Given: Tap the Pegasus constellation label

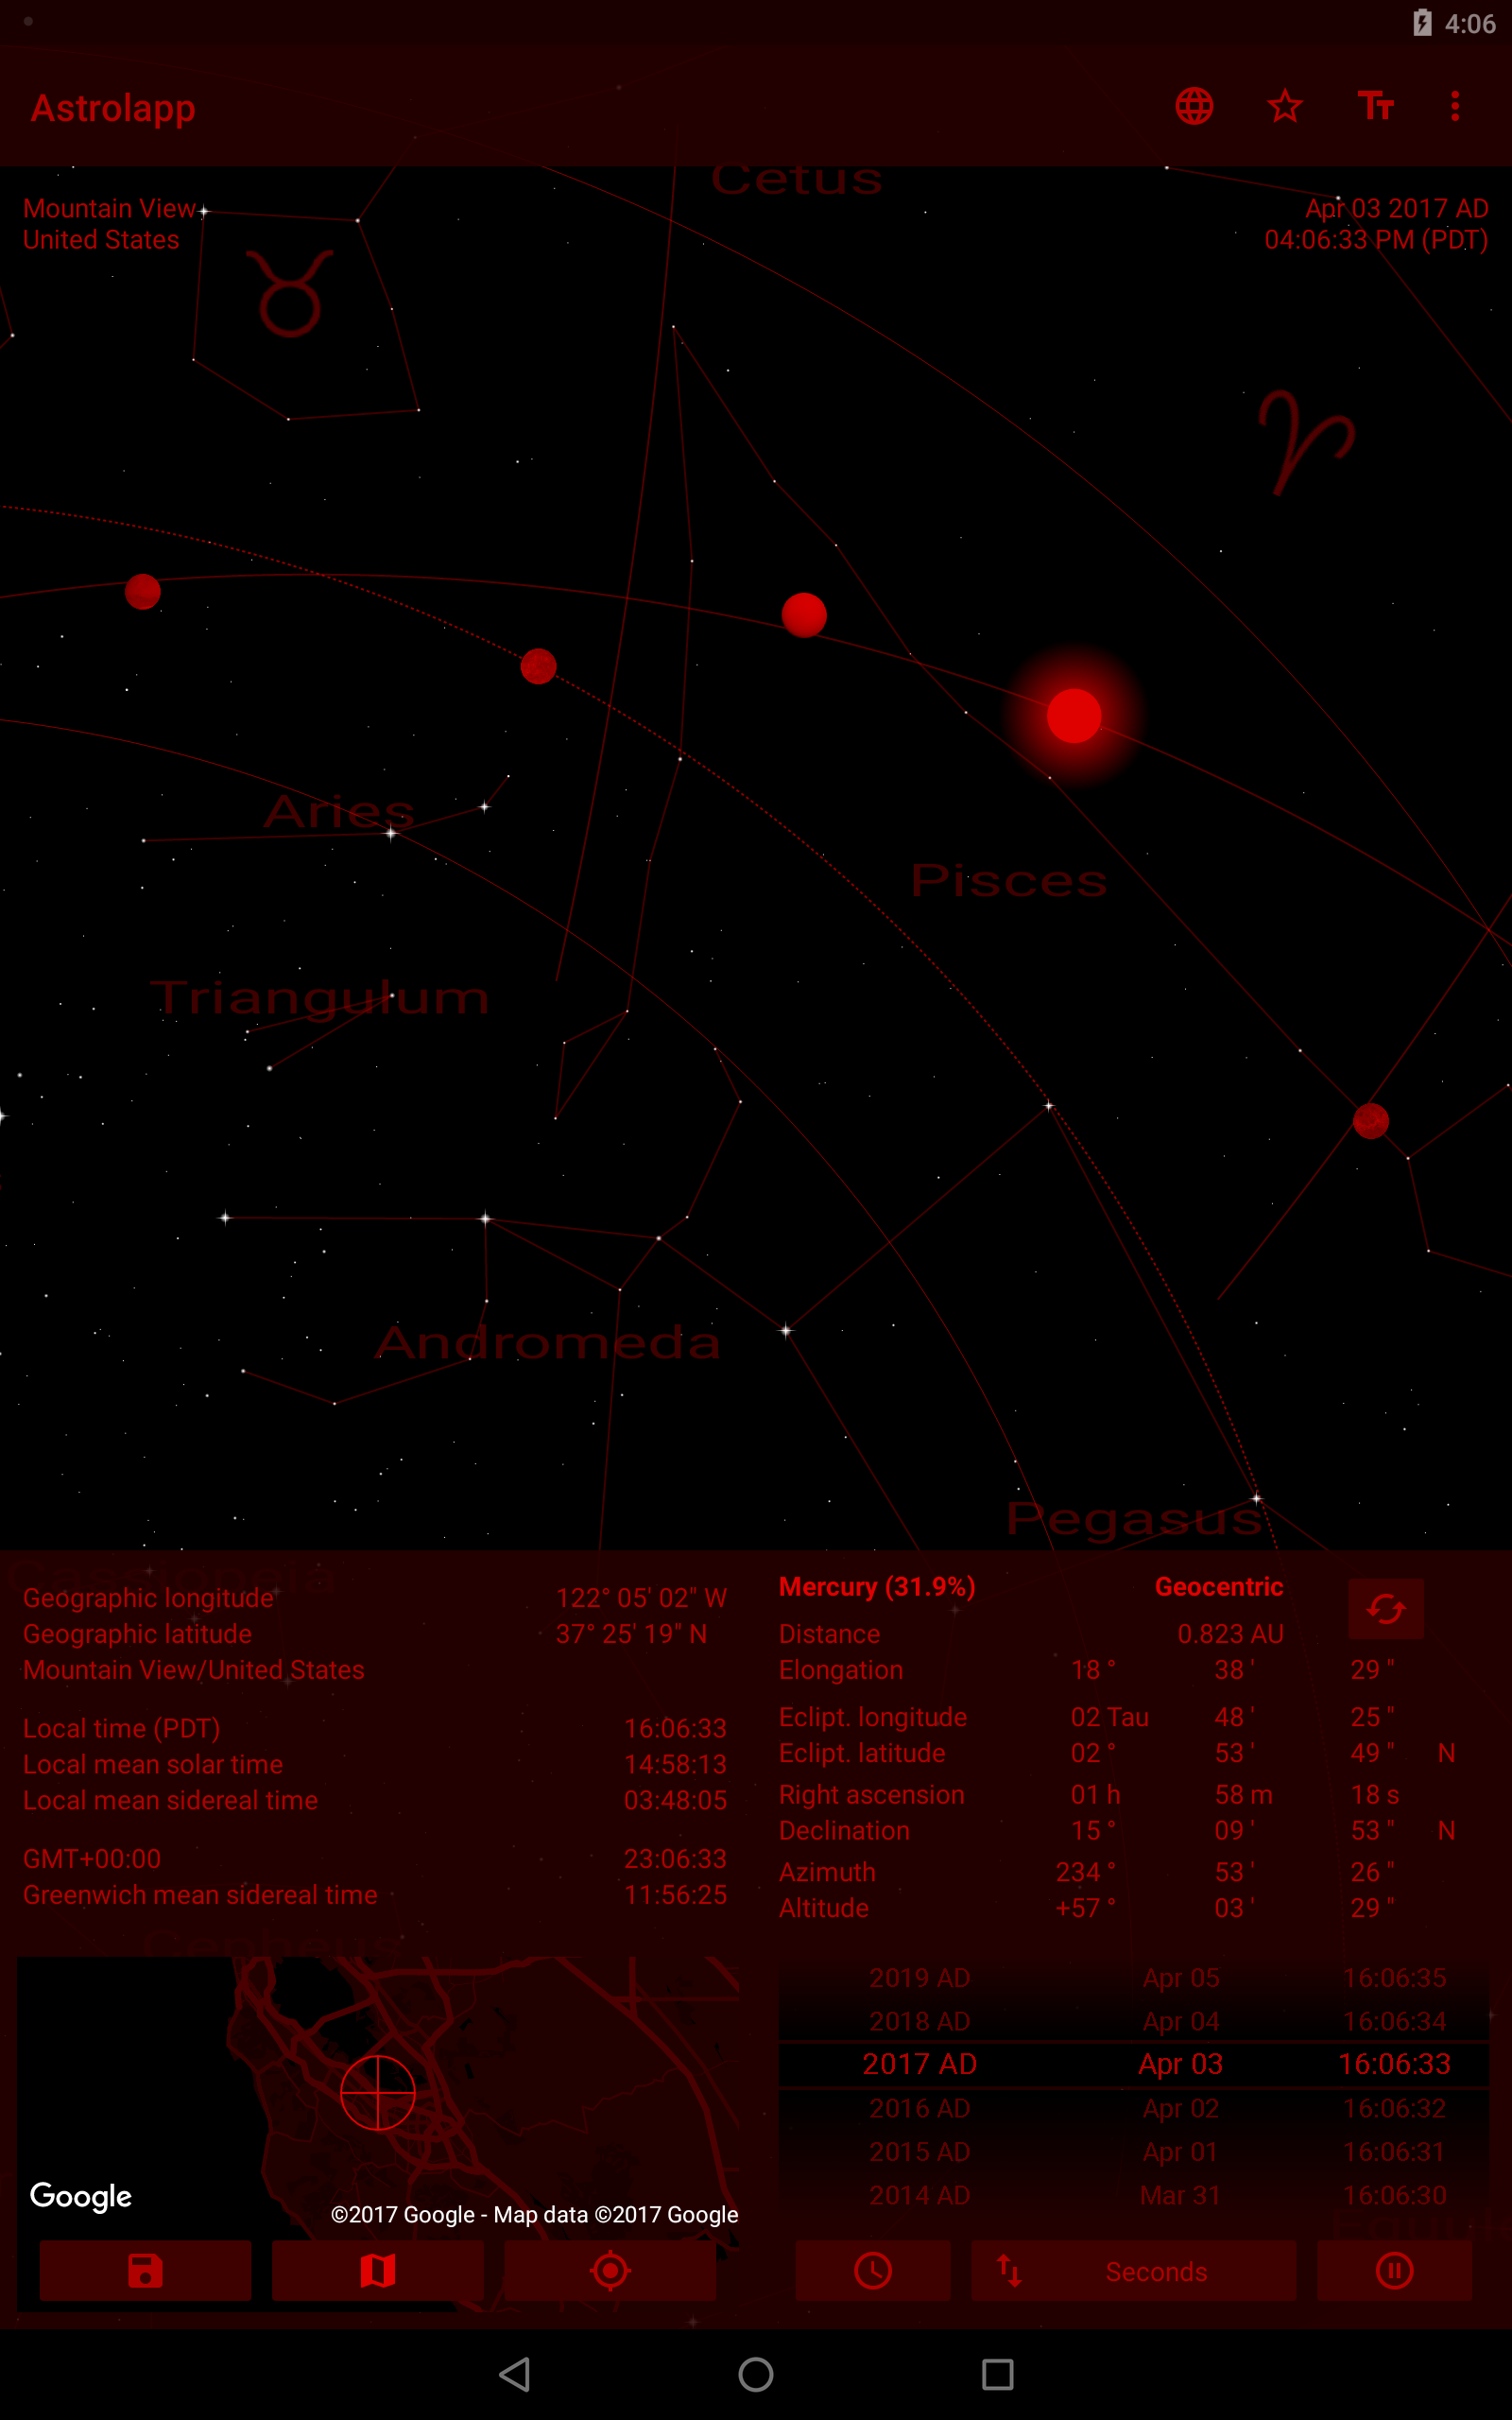Looking at the screenshot, I should 1134,1519.
